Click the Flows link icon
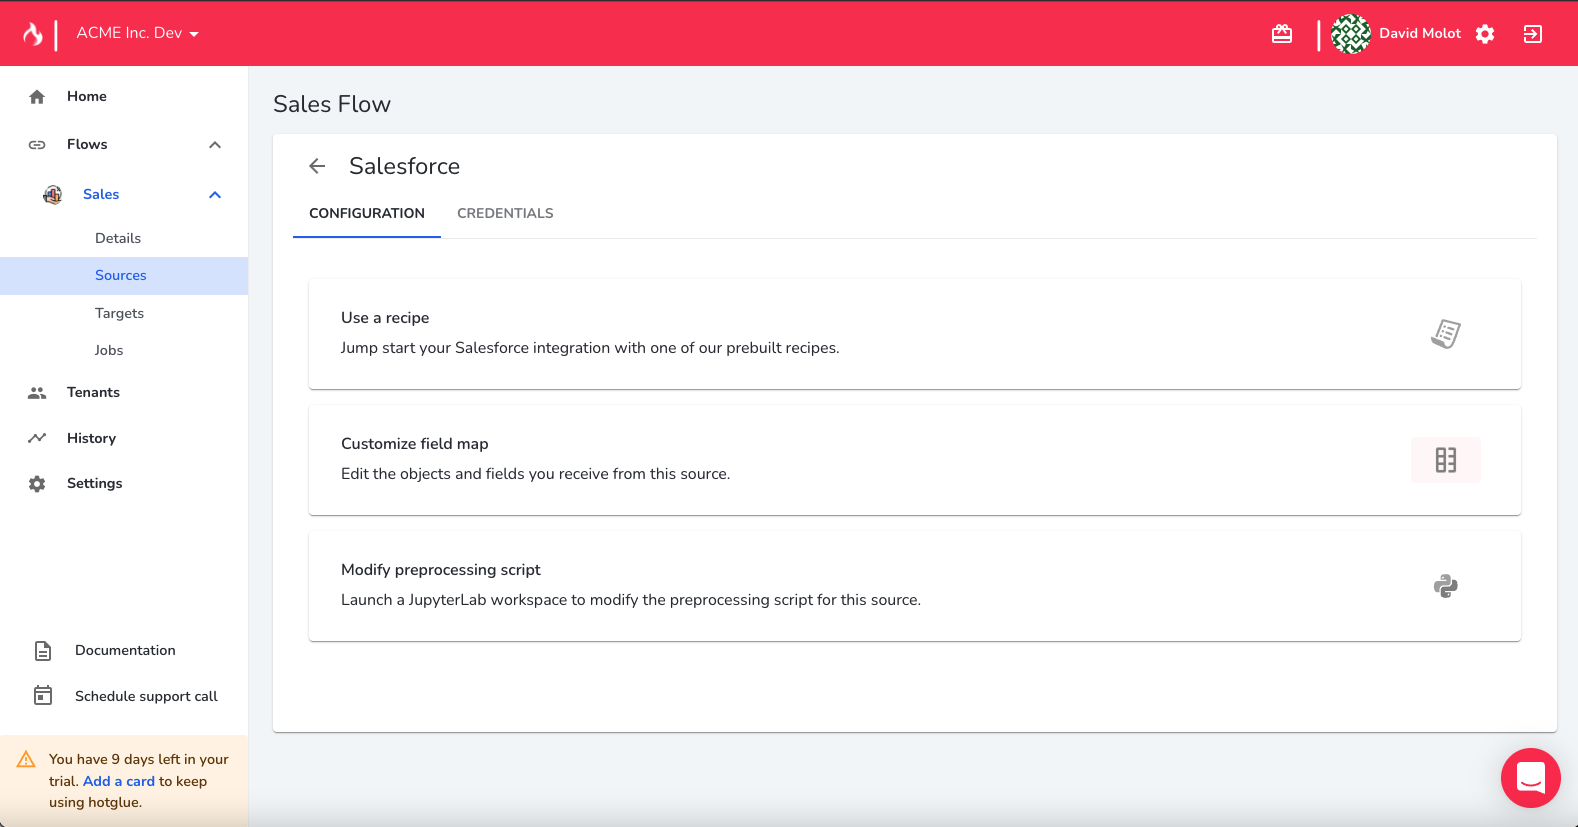Viewport: 1578px width, 827px height. click(x=37, y=145)
